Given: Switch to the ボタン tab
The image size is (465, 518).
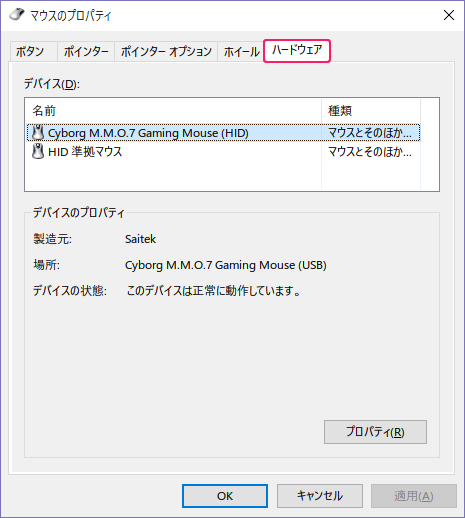Looking at the screenshot, I should point(30,52).
